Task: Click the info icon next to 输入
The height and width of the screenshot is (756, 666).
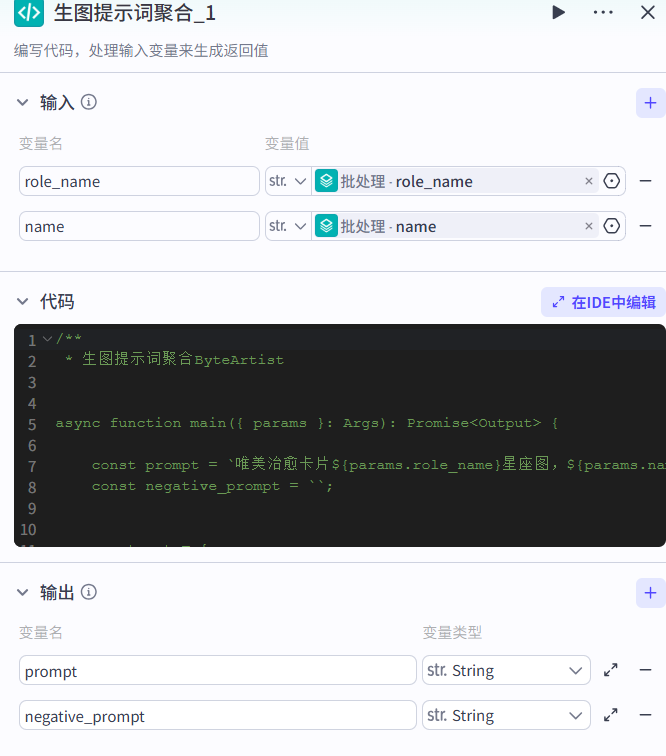Action: coord(89,102)
